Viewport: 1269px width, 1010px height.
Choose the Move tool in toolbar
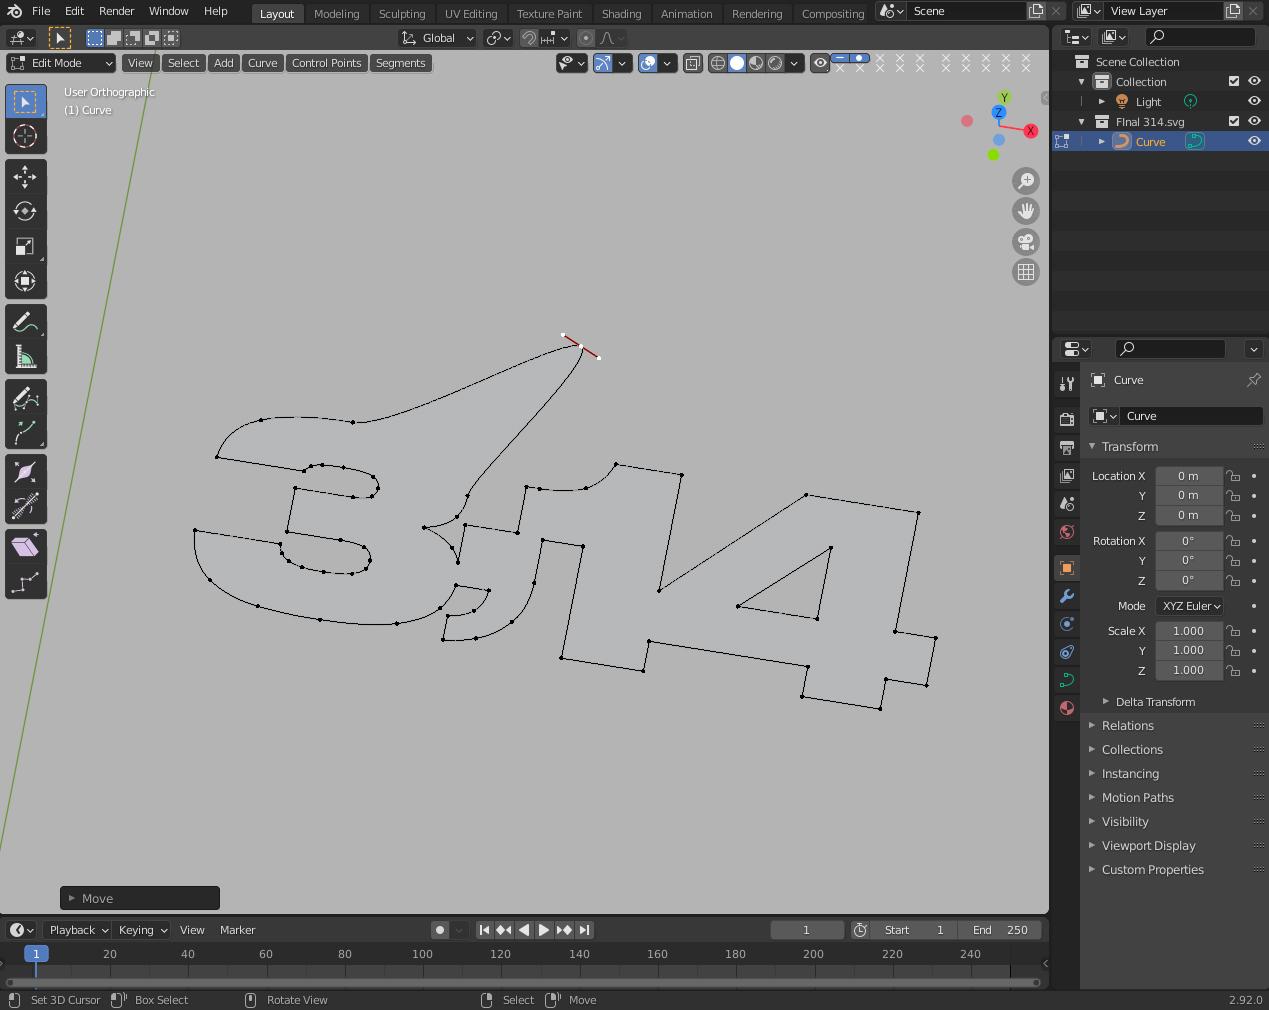[x=25, y=177]
